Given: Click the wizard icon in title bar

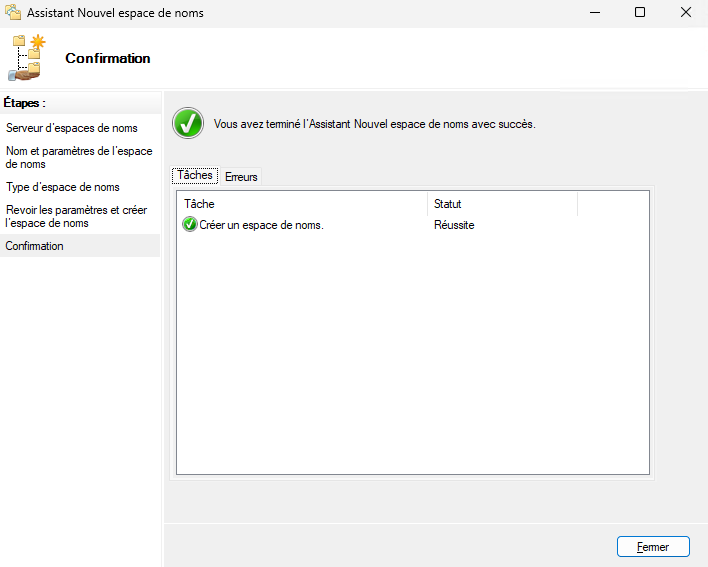Looking at the screenshot, I should click(x=13, y=13).
